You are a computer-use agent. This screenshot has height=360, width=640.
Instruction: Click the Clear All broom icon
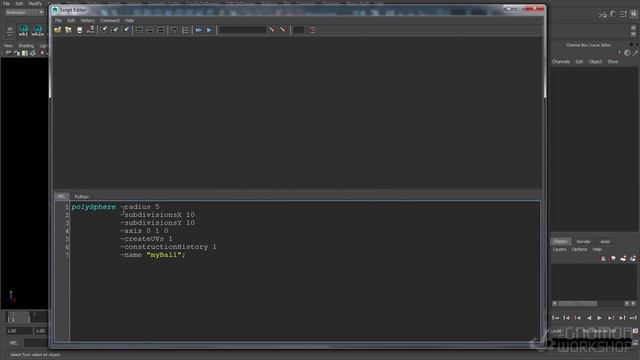click(x=126, y=30)
